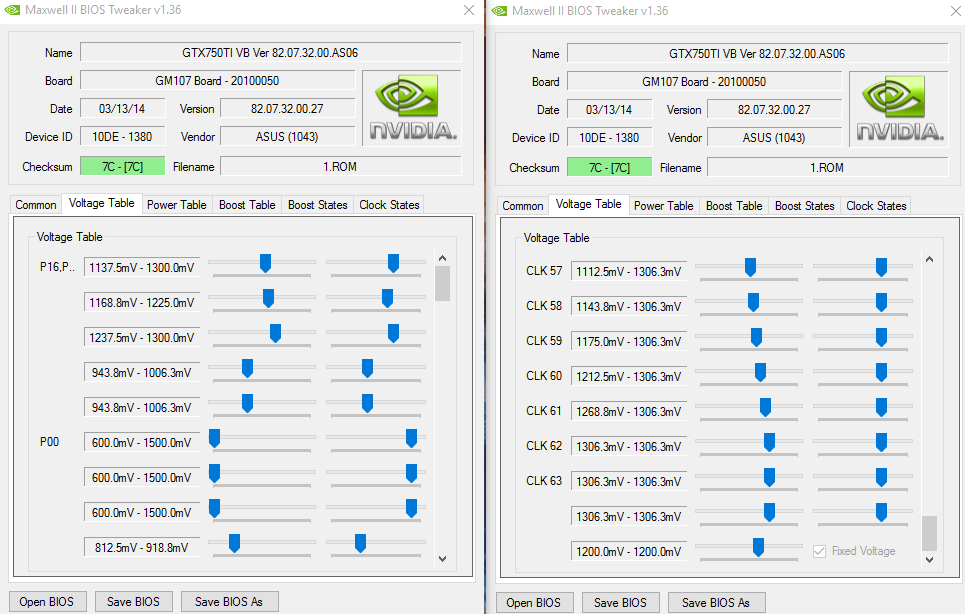This screenshot has width=965, height=614.
Task: Click NVIDIA logo in left window
Action: click(412, 108)
